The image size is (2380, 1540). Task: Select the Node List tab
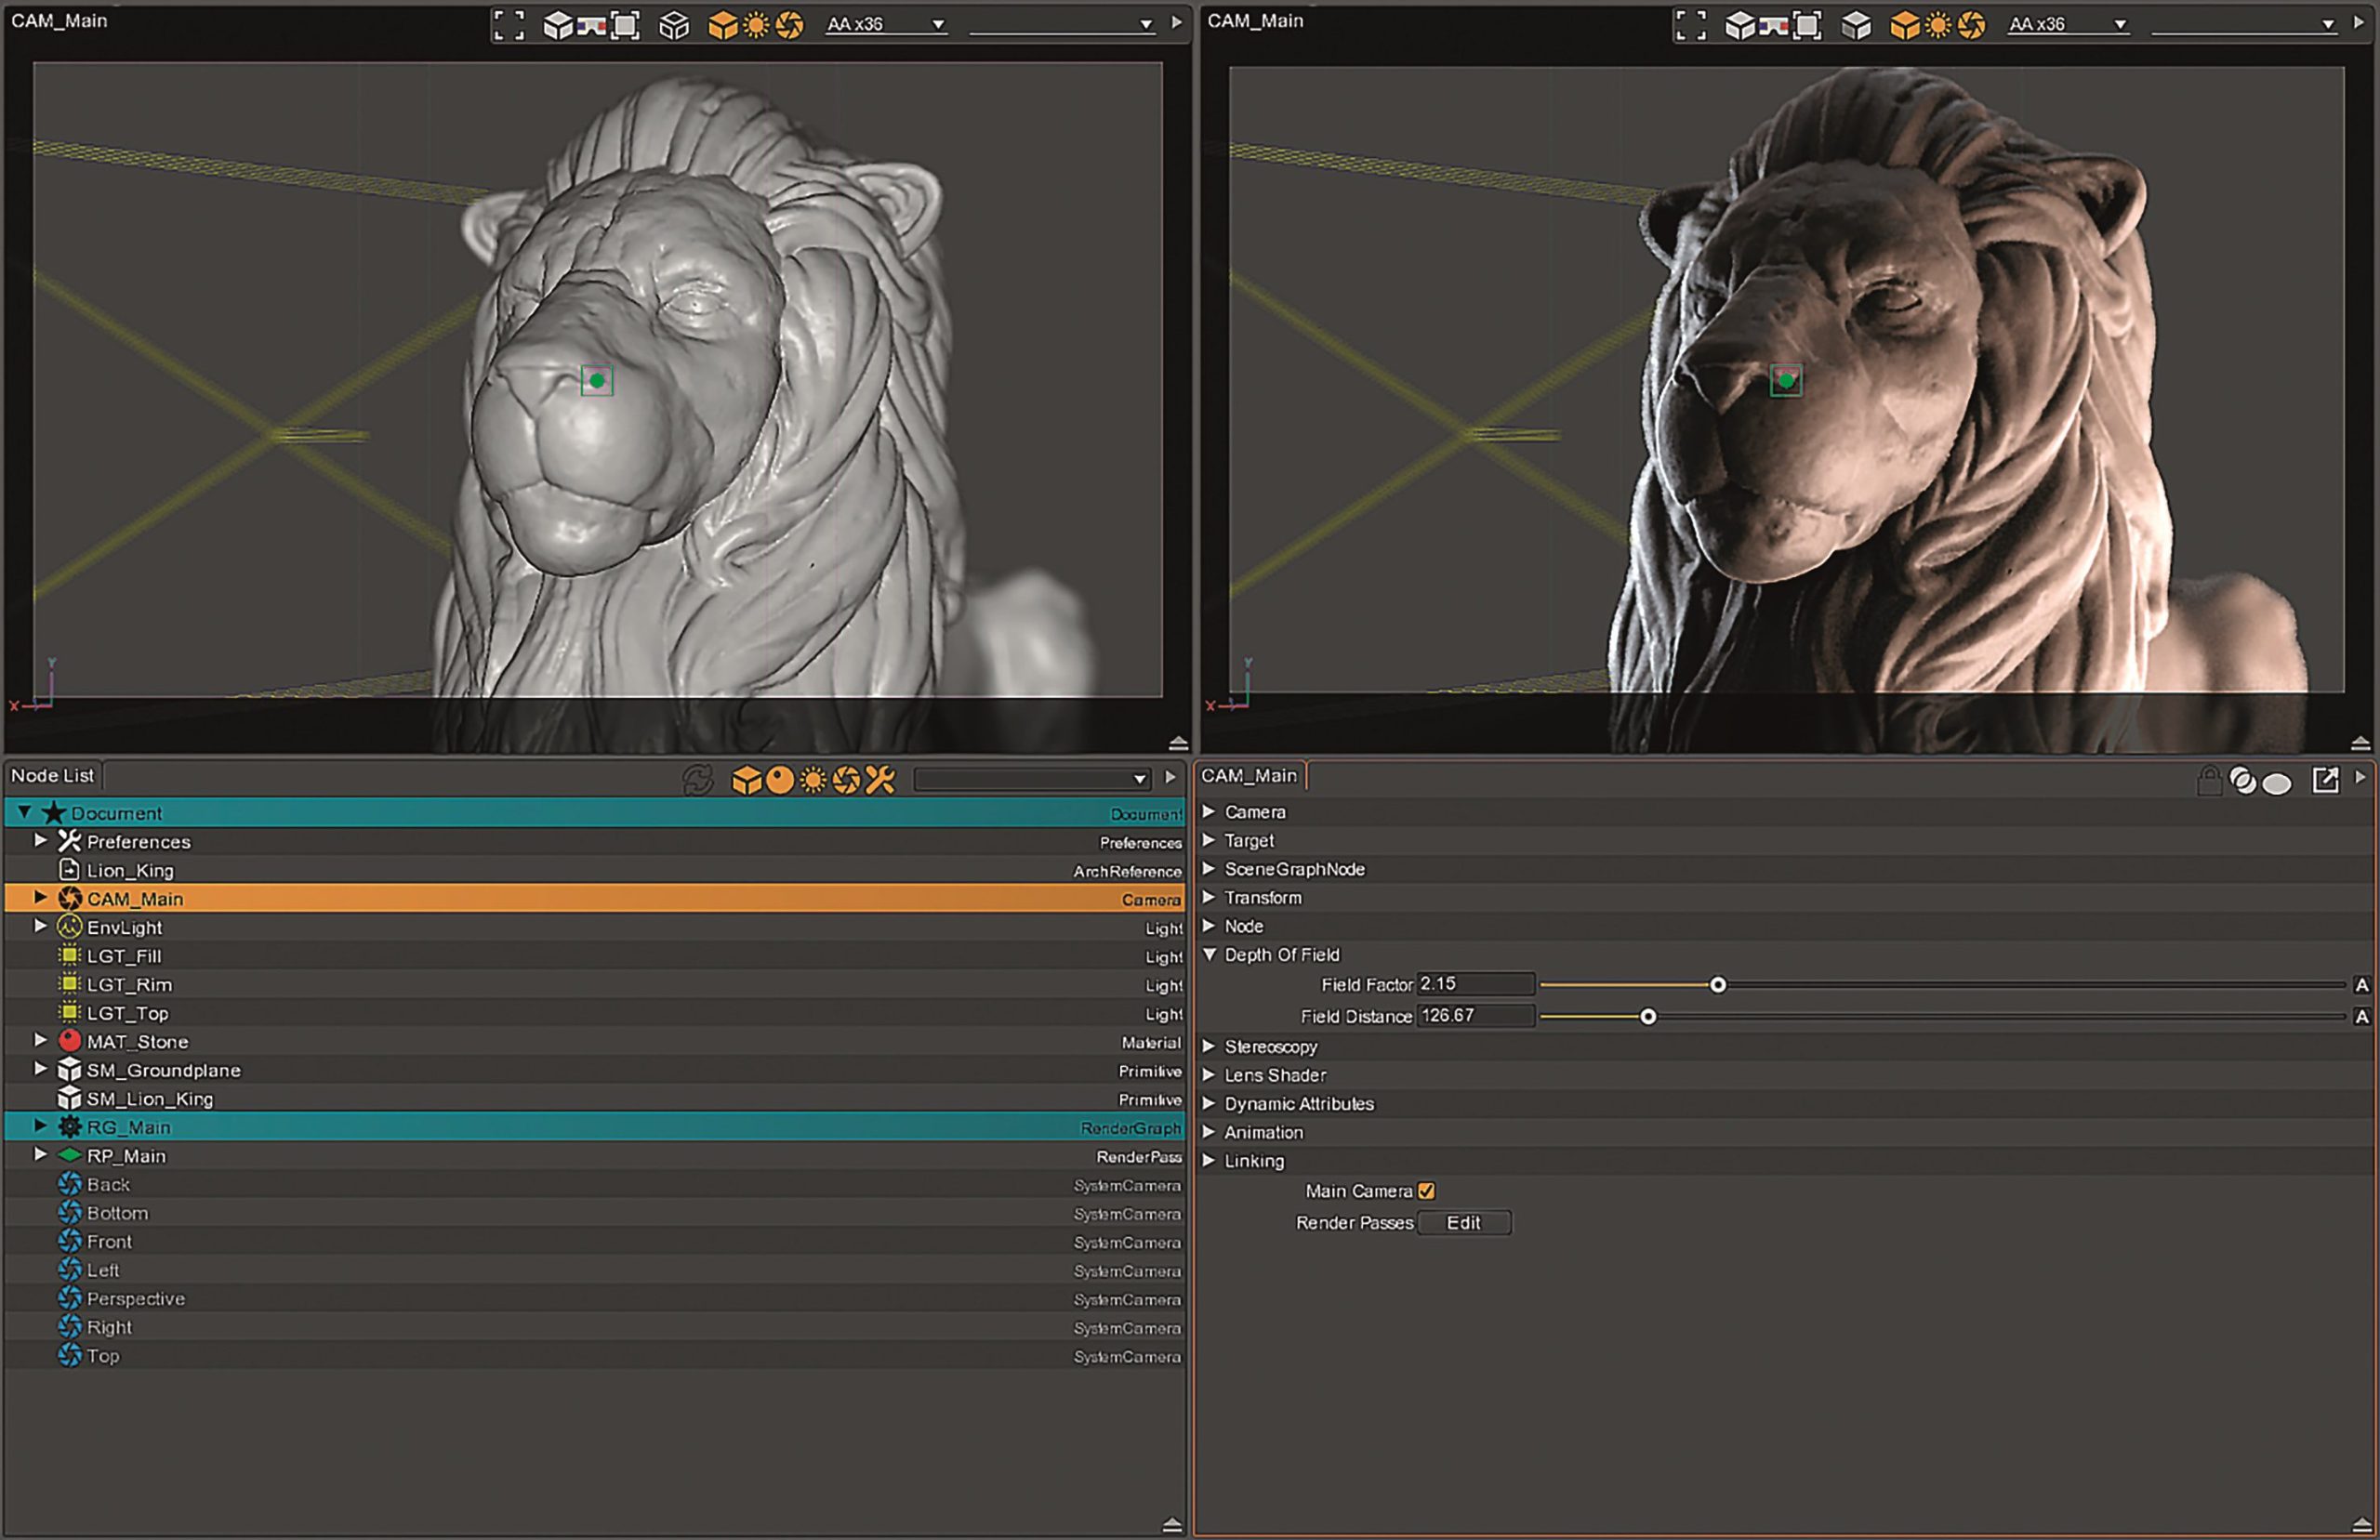[53, 776]
